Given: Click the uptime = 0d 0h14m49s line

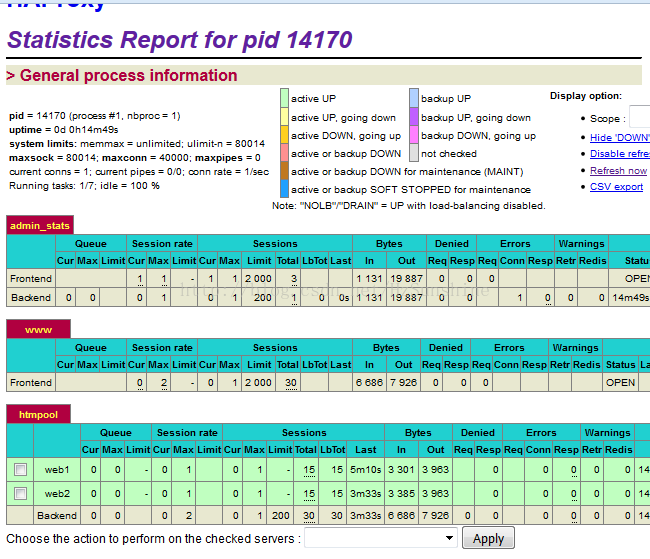Looking at the screenshot, I should 64,130.
